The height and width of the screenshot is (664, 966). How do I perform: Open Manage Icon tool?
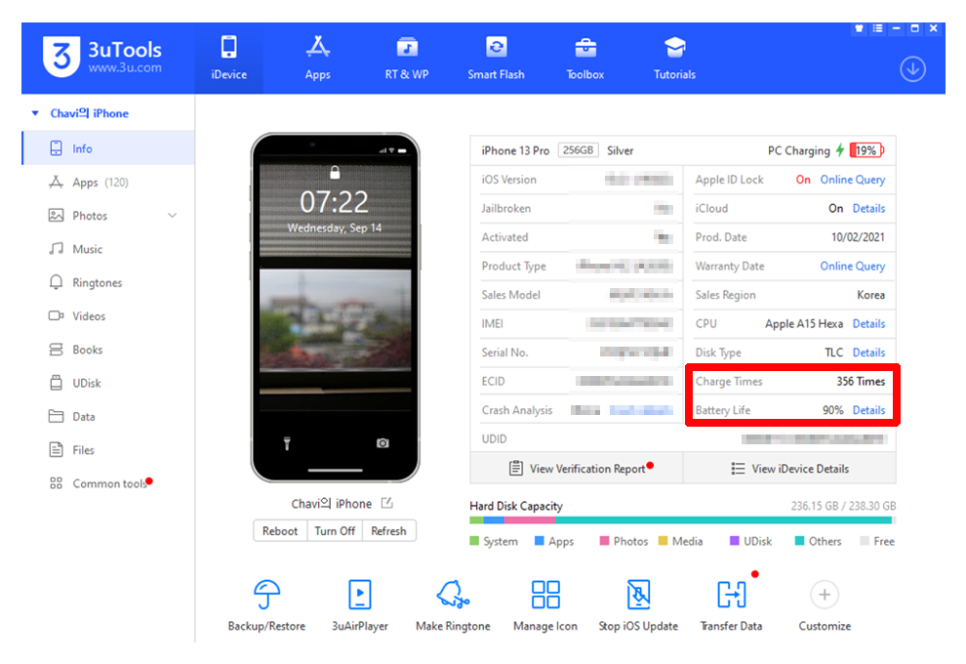(x=545, y=605)
